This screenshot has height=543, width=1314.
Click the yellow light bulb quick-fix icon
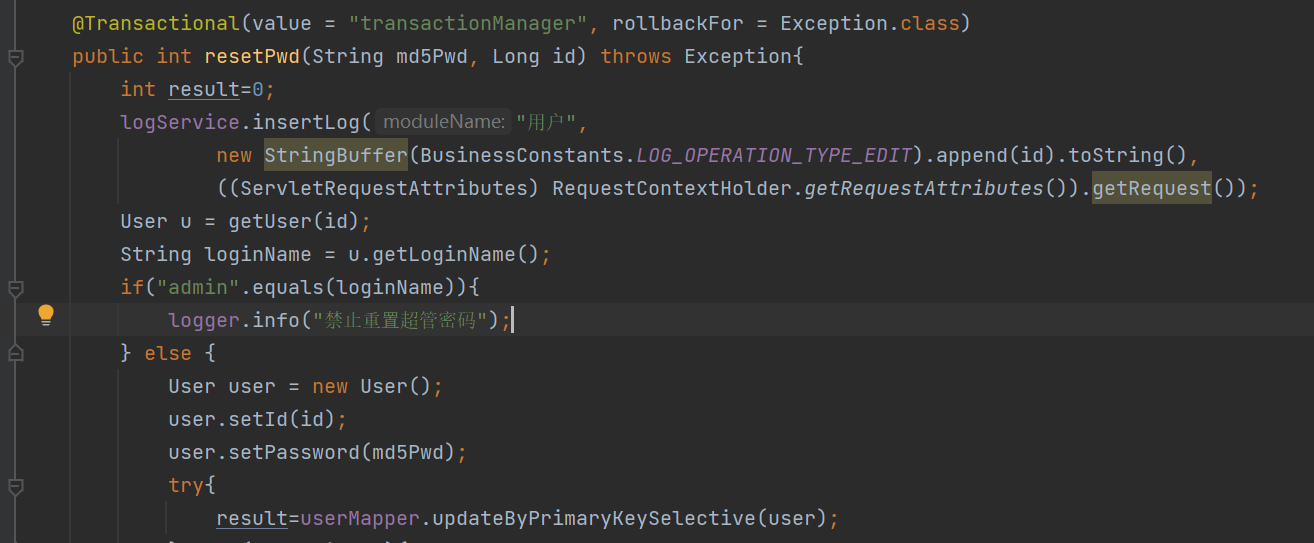click(46, 316)
